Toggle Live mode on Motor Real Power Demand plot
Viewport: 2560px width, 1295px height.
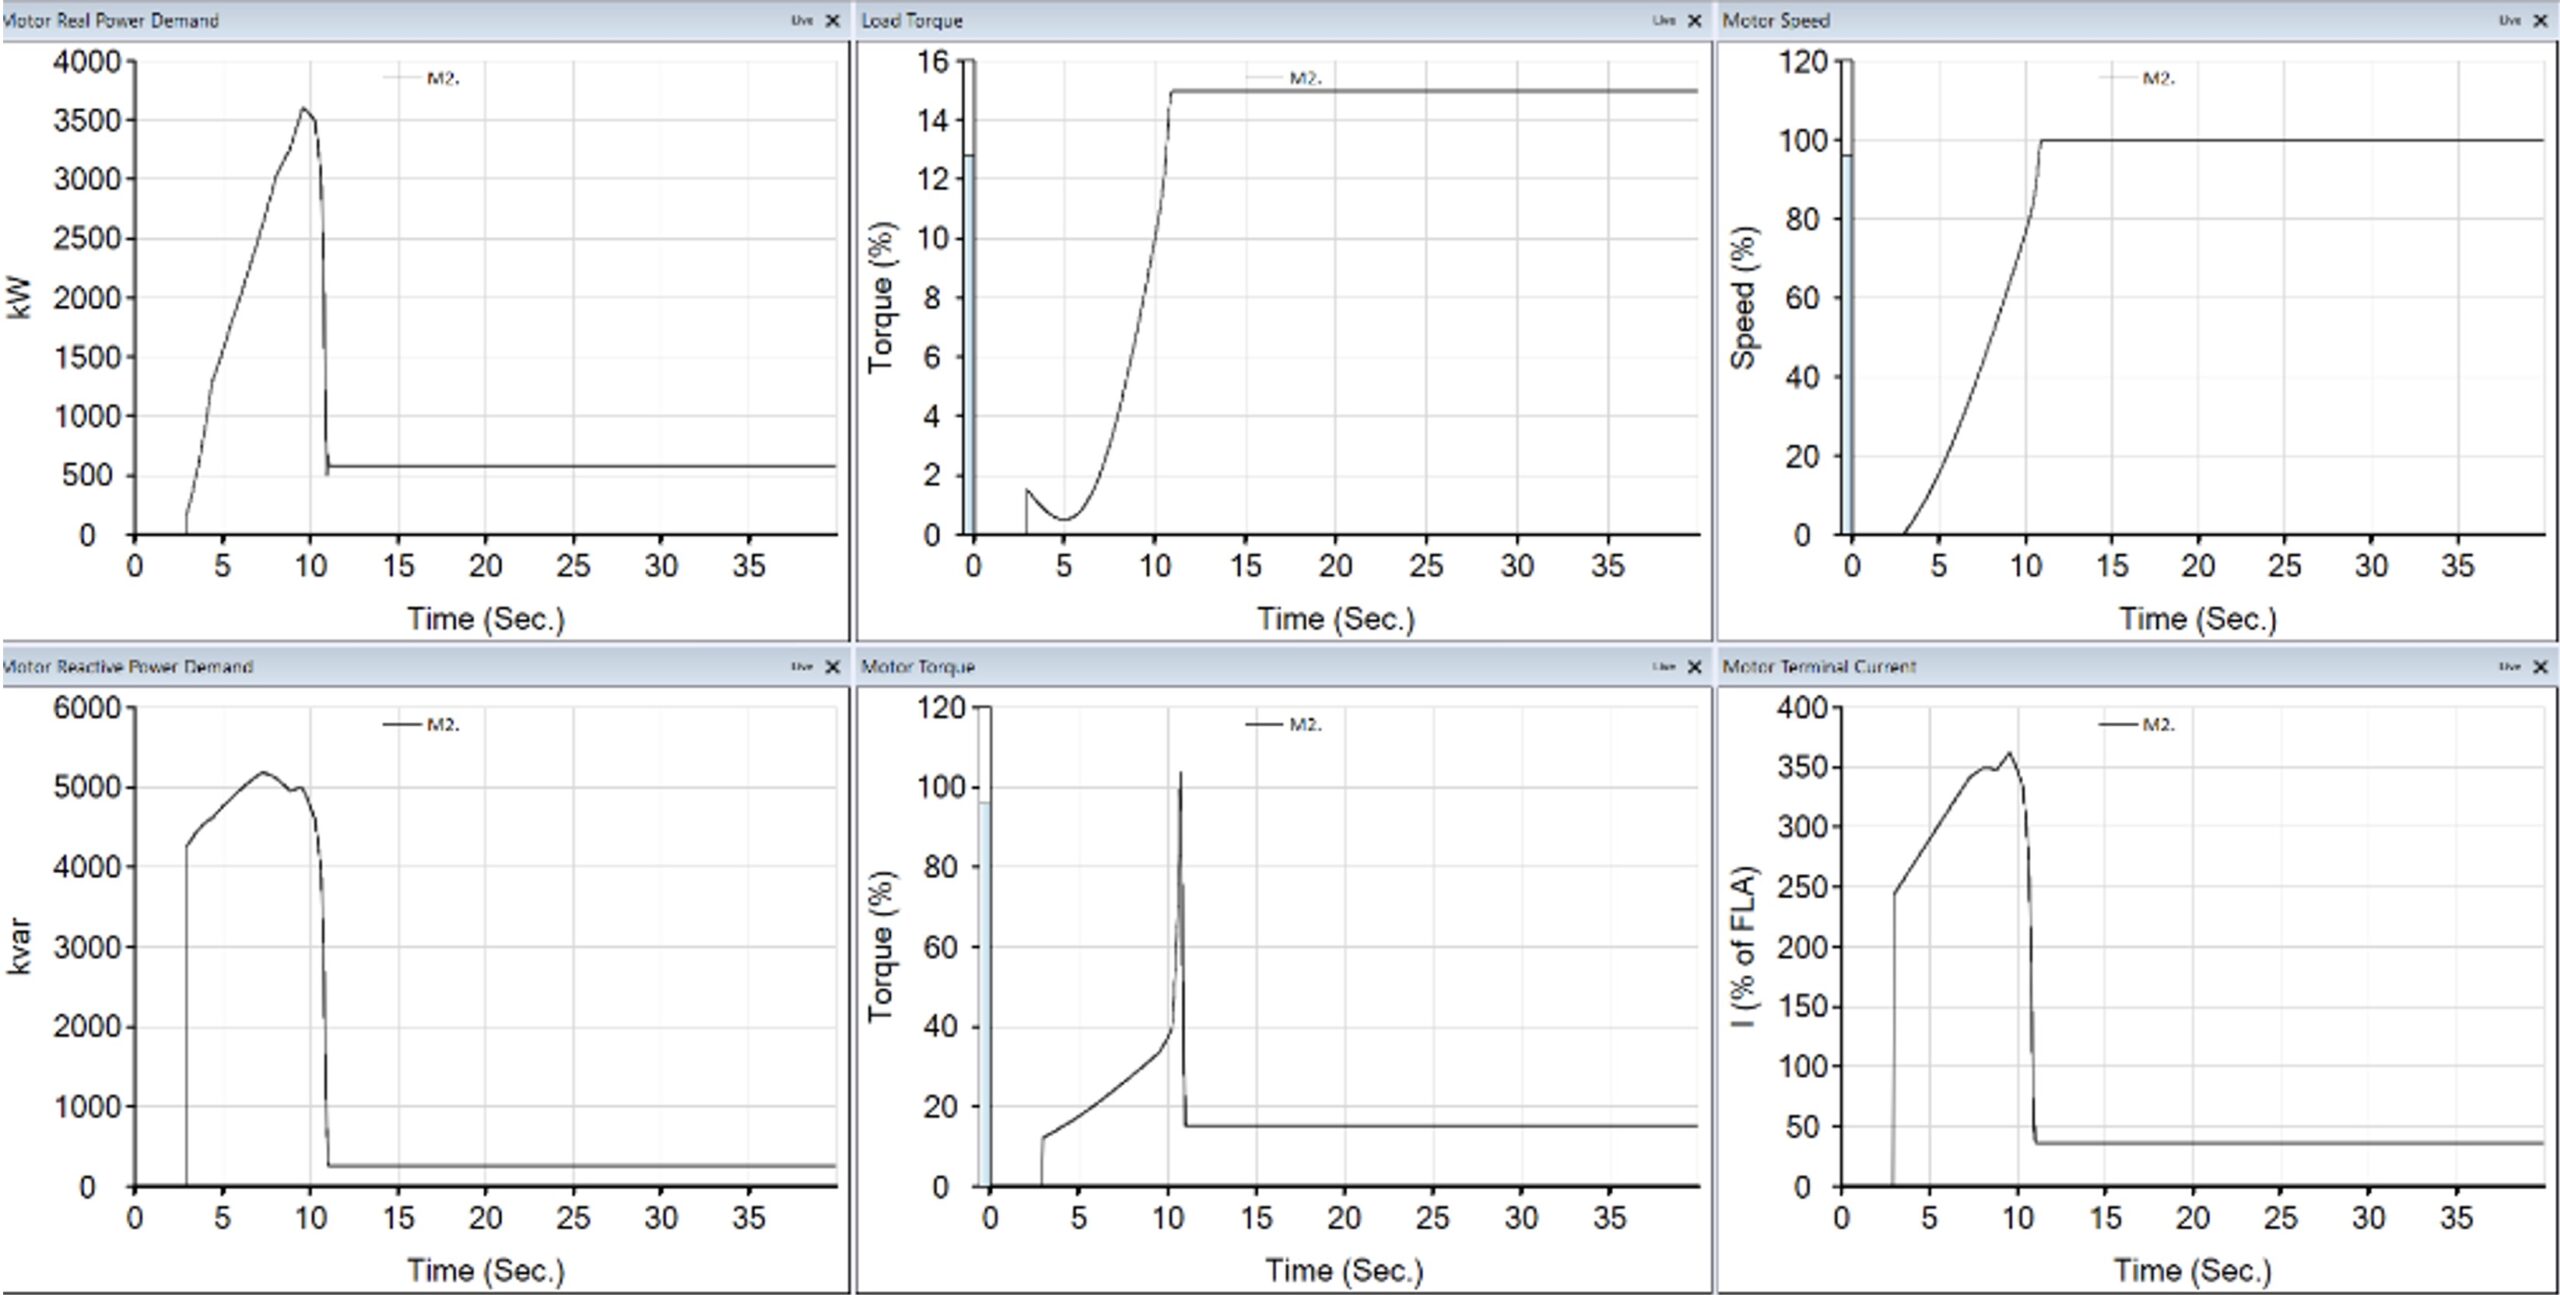pyautogui.click(x=801, y=20)
